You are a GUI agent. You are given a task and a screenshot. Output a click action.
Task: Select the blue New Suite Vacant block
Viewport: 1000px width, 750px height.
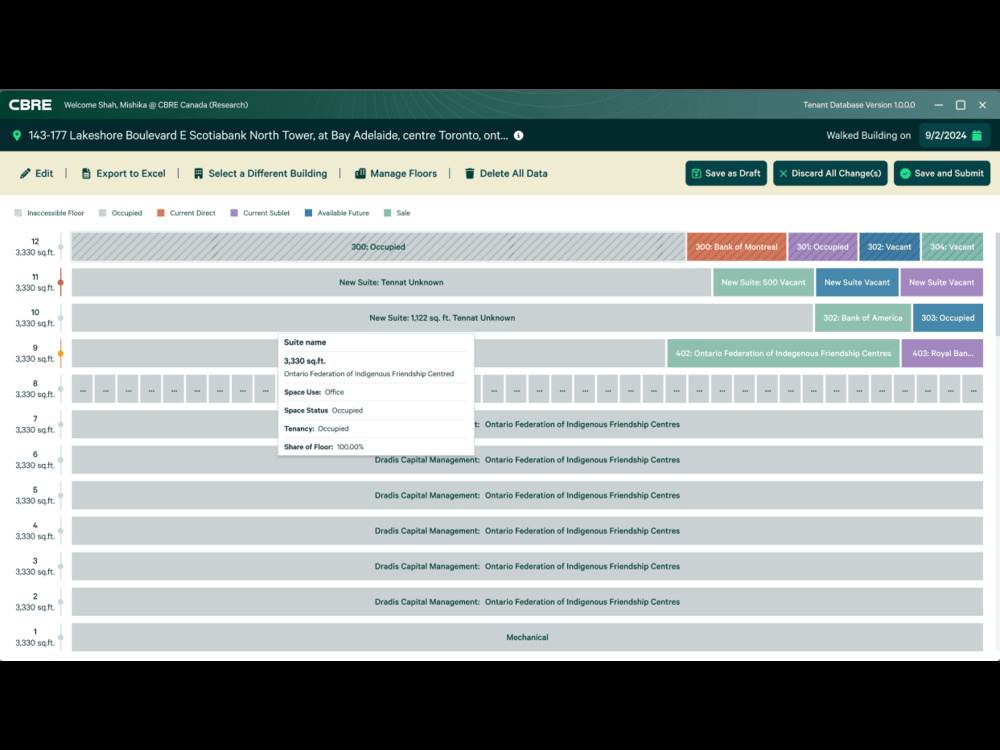(x=857, y=283)
